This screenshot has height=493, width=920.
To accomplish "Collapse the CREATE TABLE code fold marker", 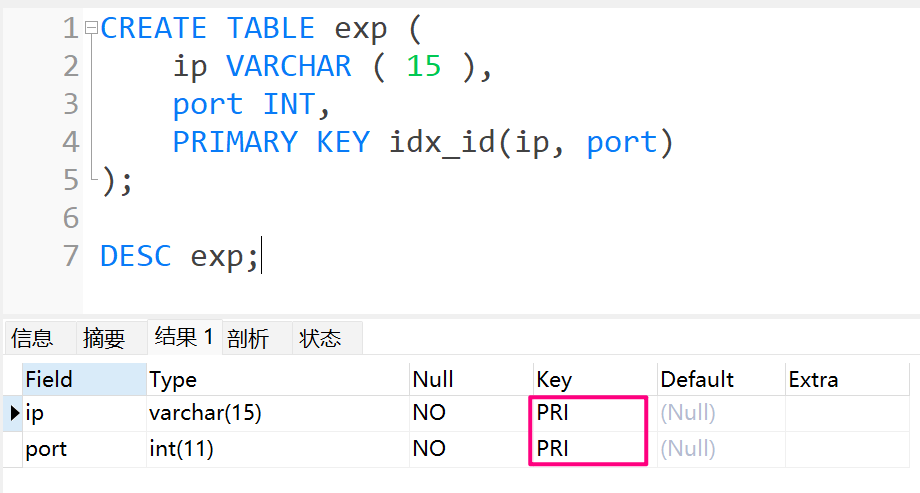I will point(91,29).
